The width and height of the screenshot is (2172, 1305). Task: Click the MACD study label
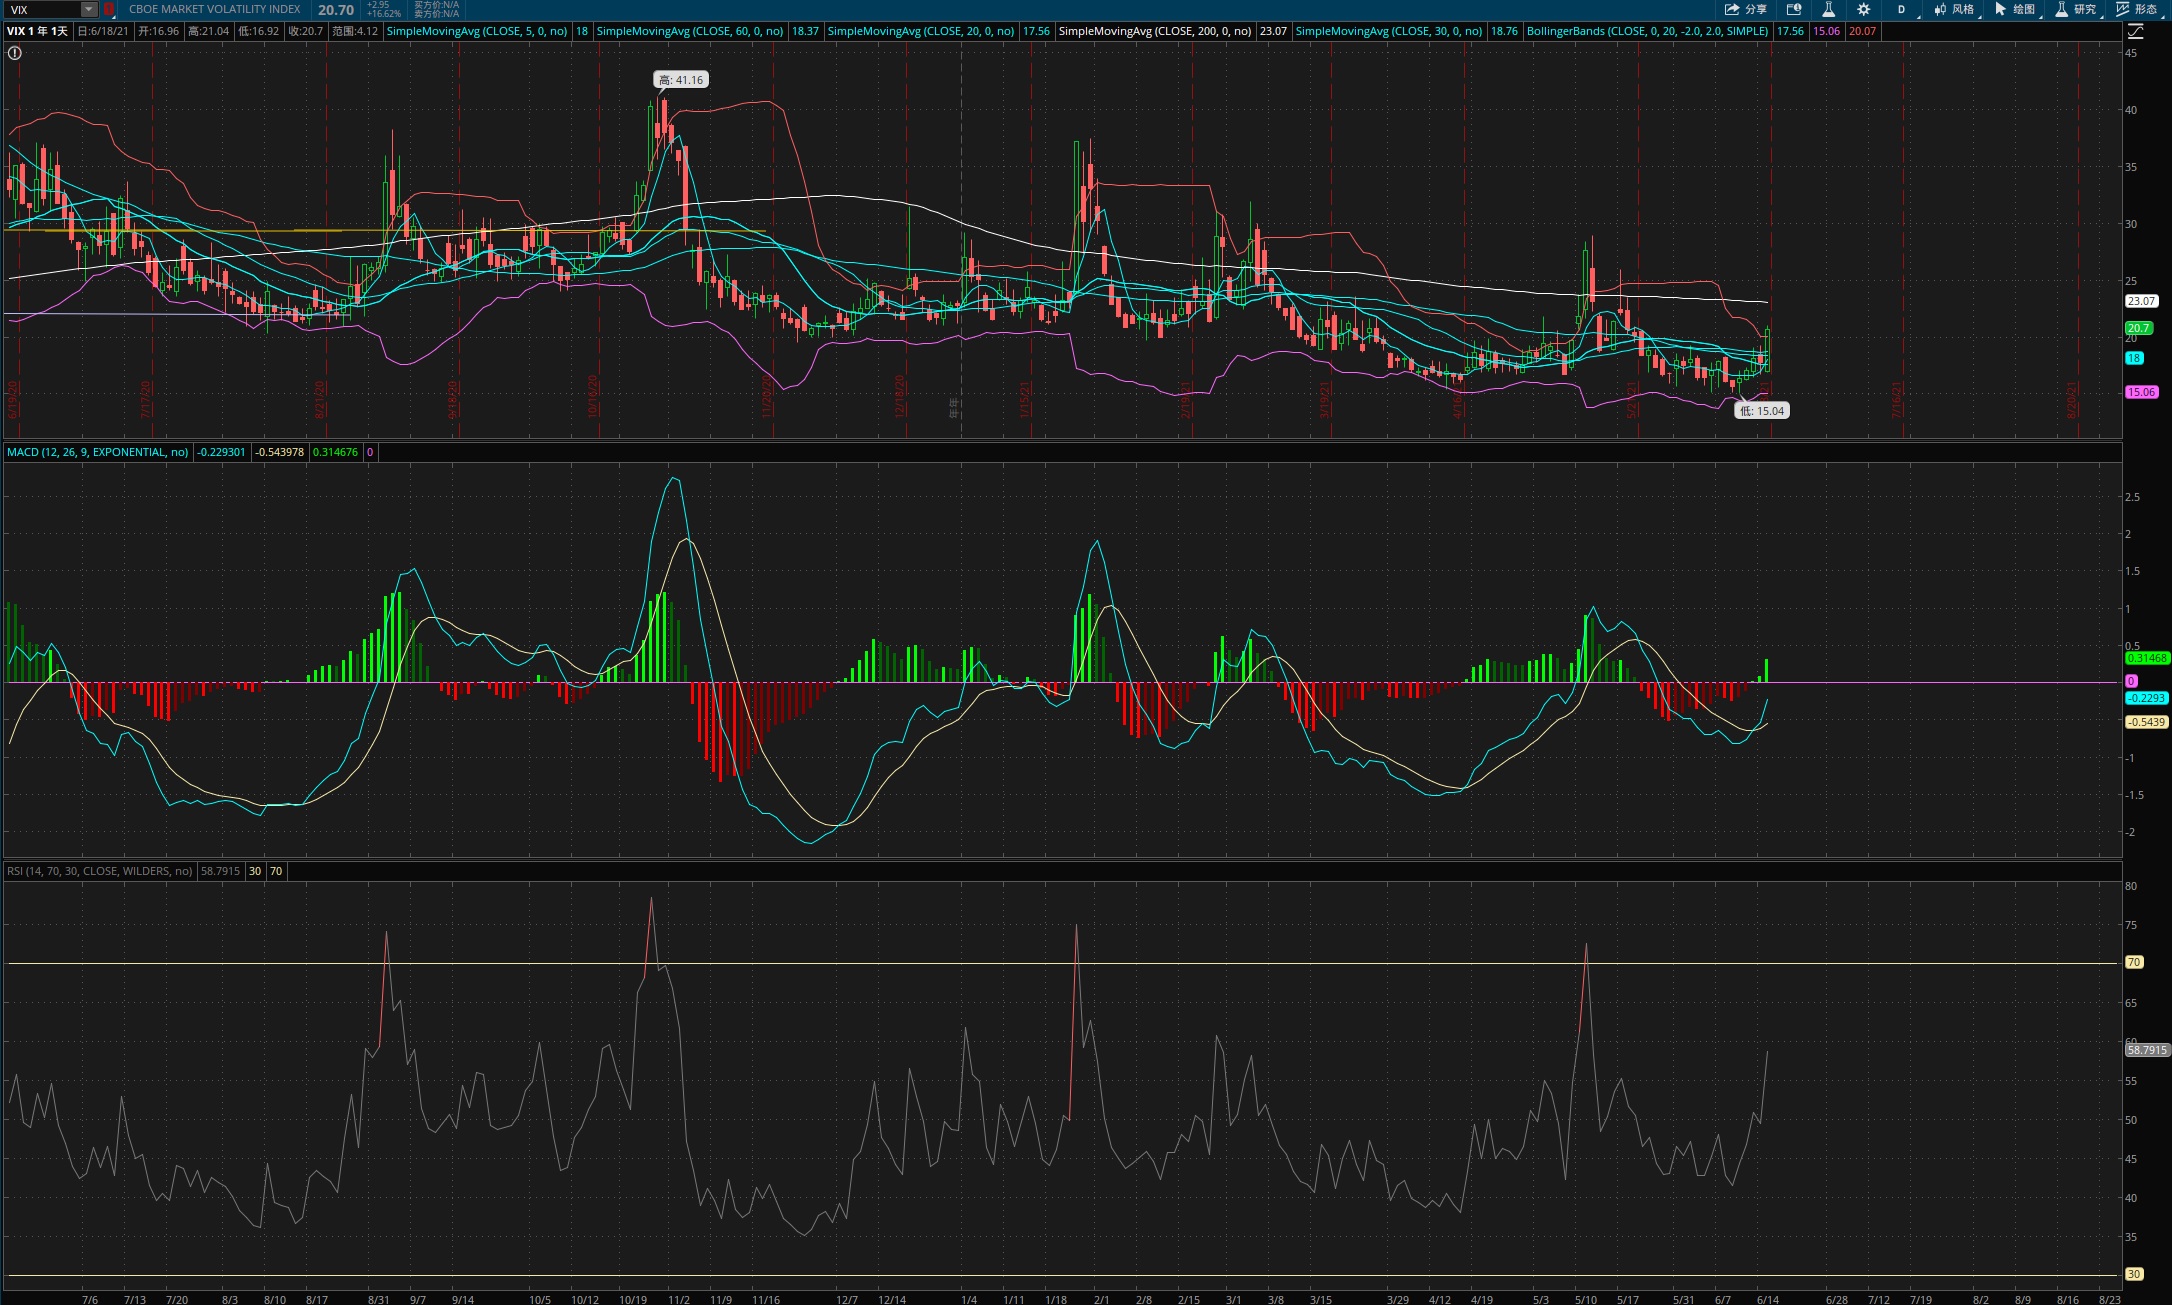[x=97, y=452]
